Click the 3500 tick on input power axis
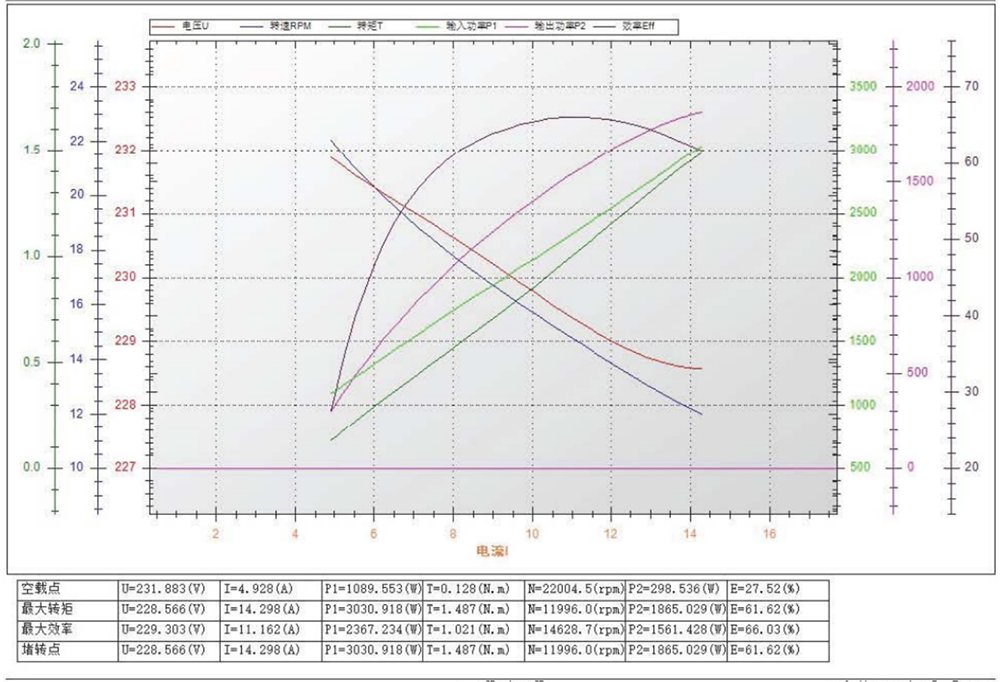Screen dimensions: 1000x682 [862, 86]
